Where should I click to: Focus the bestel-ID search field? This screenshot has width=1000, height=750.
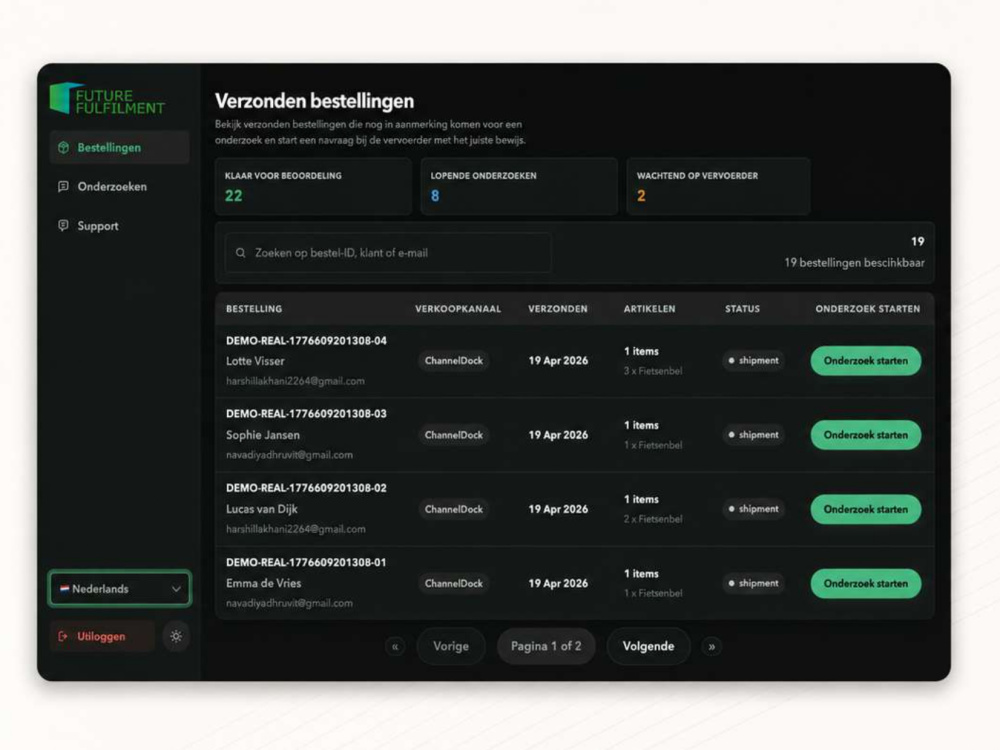click(x=388, y=253)
